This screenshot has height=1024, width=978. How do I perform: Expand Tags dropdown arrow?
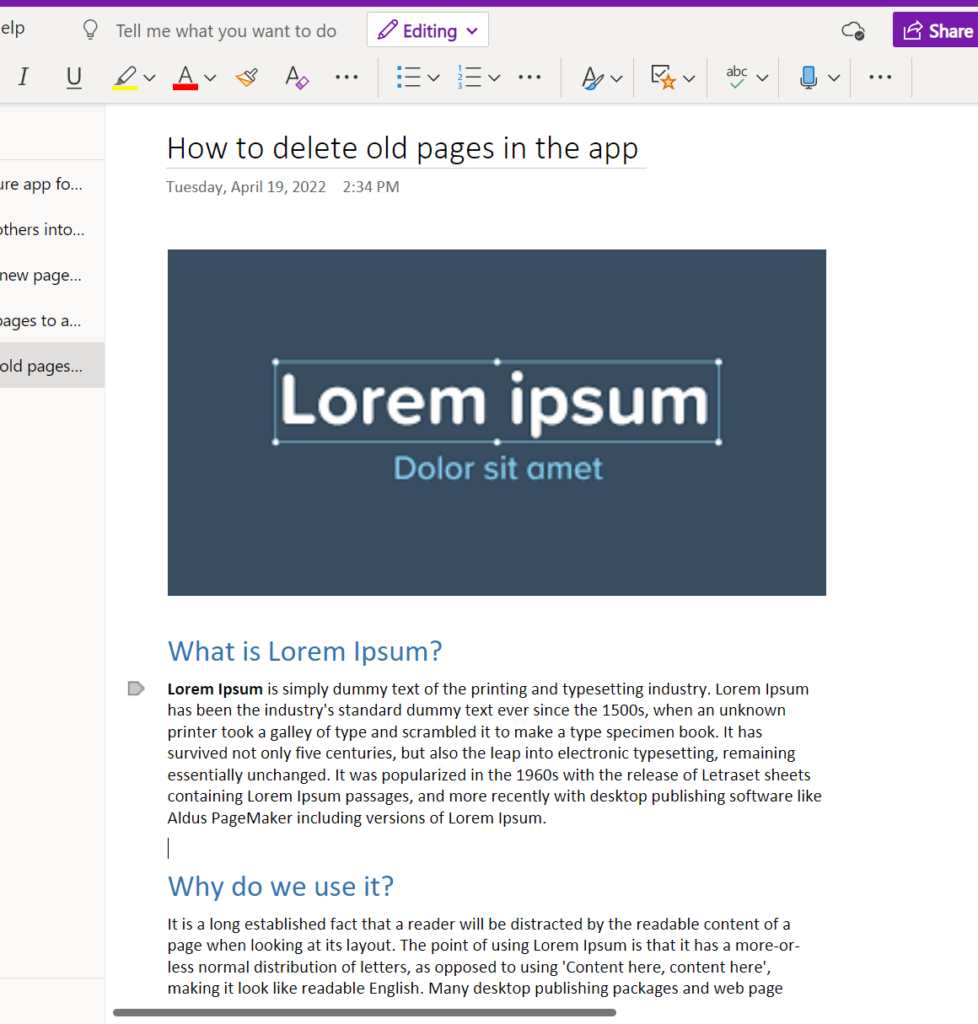click(x=689, y=78)
